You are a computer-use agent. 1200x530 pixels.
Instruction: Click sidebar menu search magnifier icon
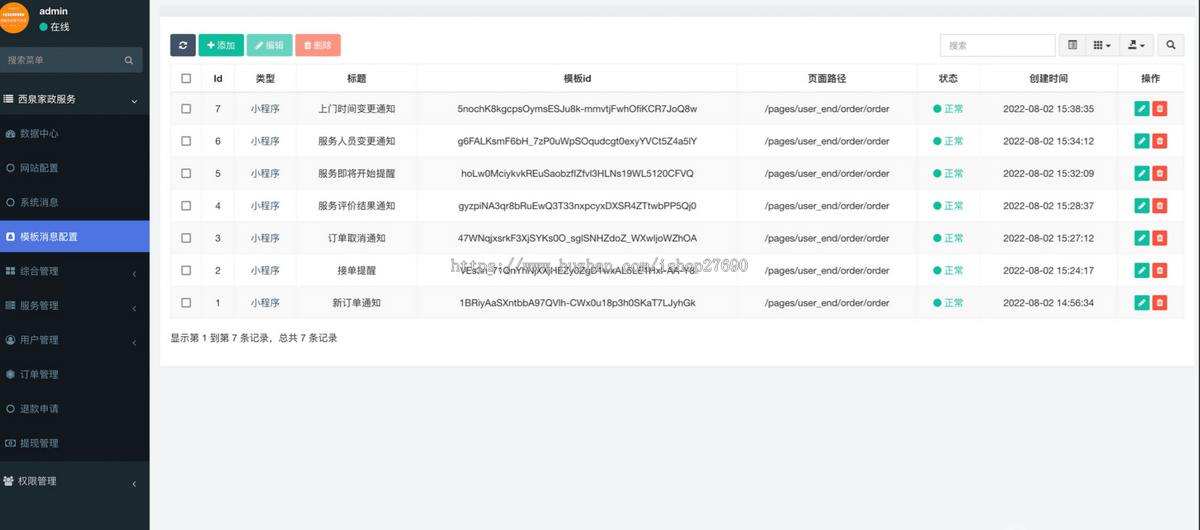pyautogui.click(x=129, y=60)
